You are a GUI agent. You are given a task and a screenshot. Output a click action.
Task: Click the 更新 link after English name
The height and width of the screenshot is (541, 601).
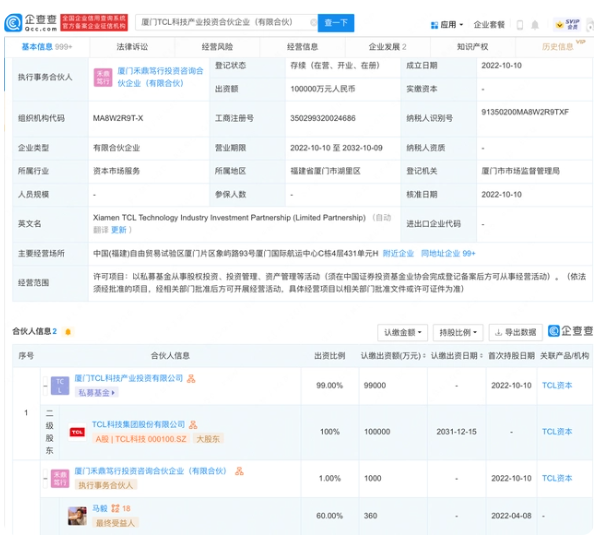point(118,230)
